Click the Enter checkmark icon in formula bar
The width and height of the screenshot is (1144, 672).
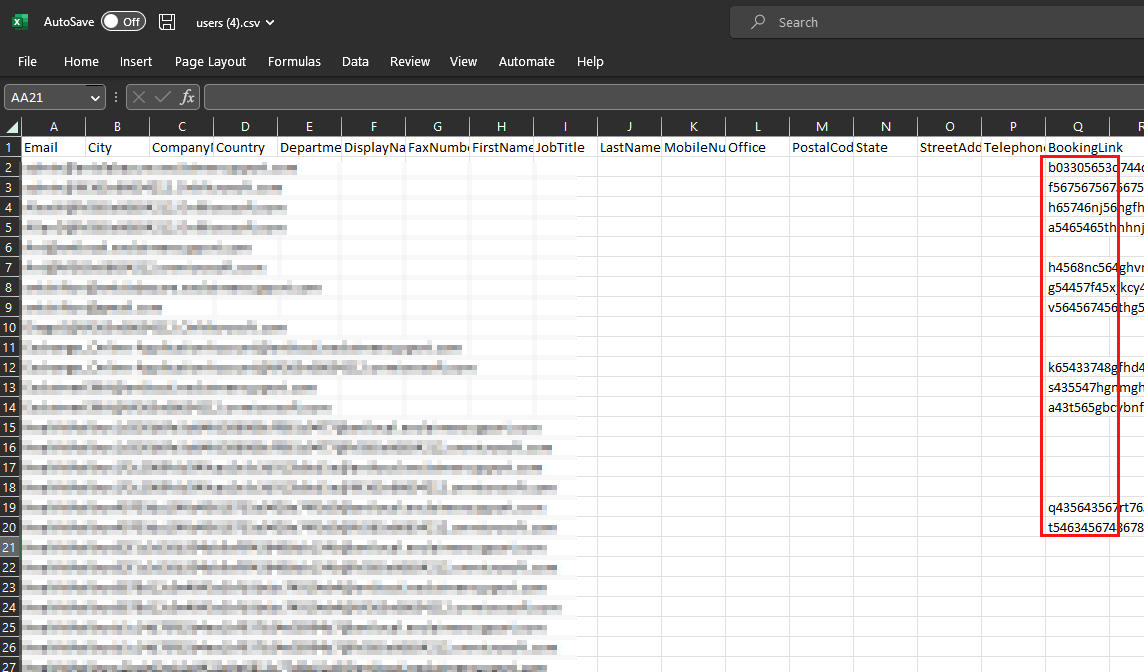point(162,97)
